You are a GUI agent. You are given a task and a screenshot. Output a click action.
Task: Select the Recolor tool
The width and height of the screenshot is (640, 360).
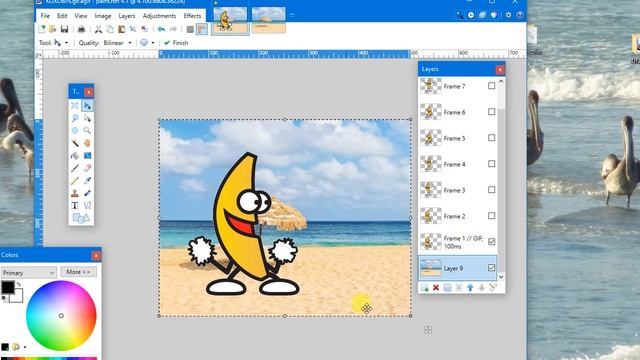click(87, 193)
